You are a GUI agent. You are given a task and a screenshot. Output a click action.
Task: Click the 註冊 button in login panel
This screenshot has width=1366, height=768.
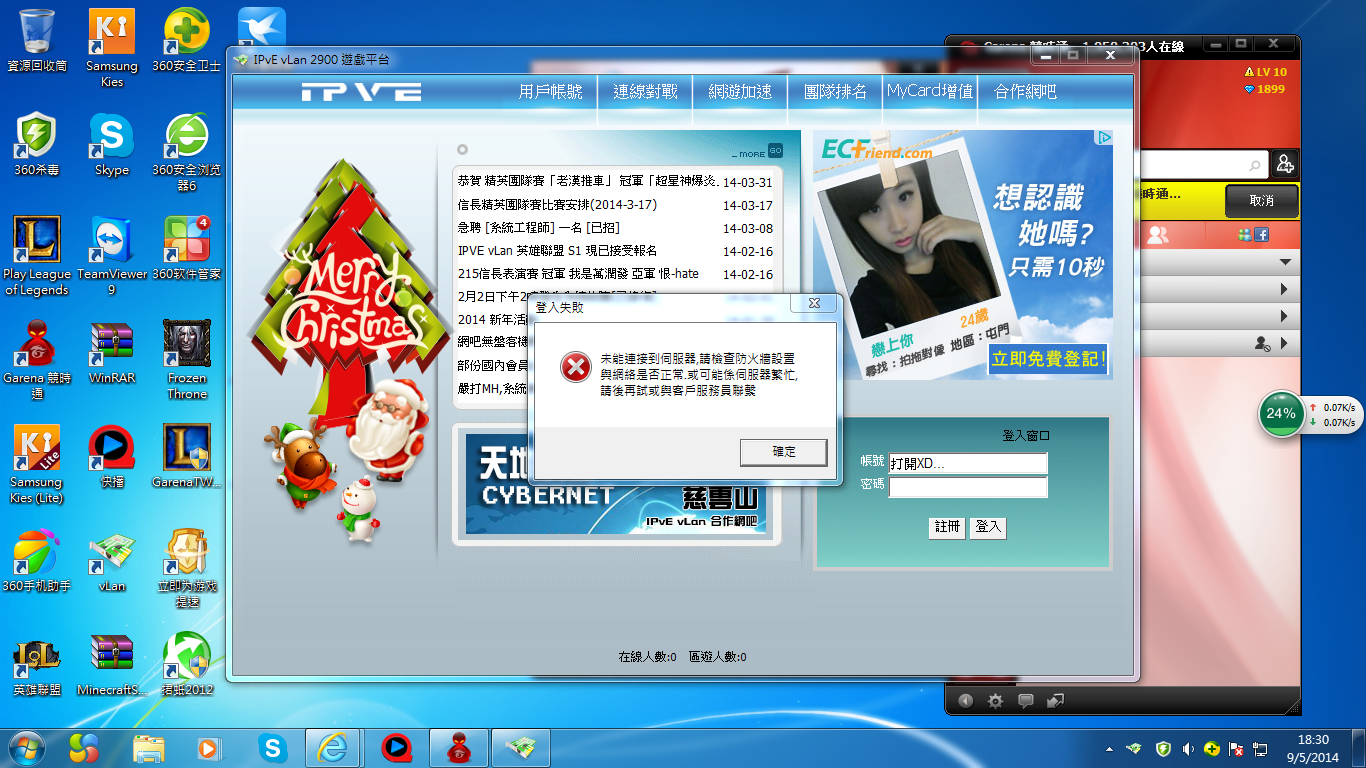click(947, 527)
